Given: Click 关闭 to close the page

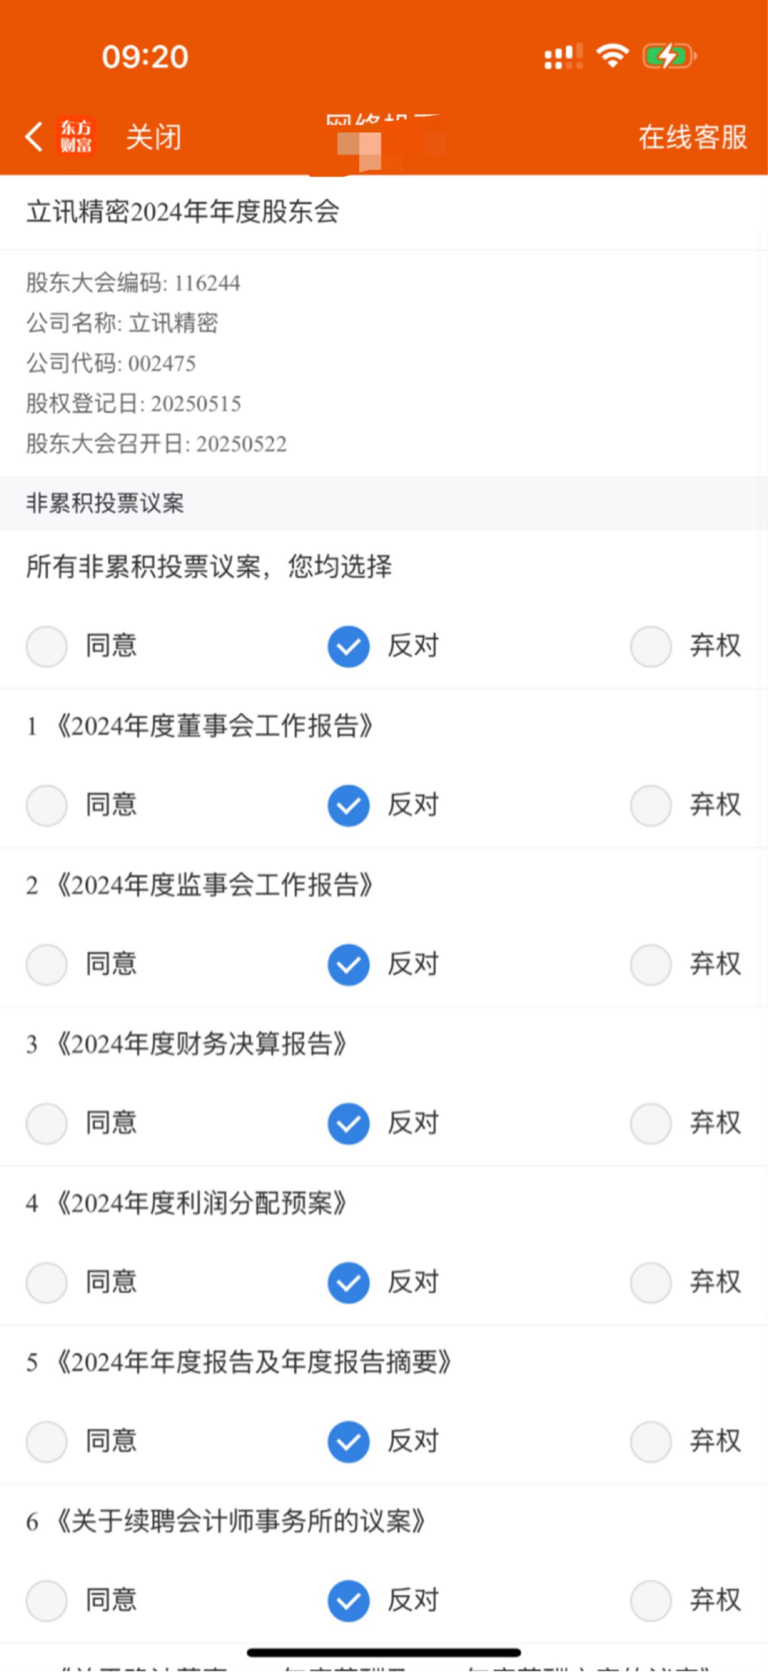Looking at the screenshot, I should (x=154, y=137).
